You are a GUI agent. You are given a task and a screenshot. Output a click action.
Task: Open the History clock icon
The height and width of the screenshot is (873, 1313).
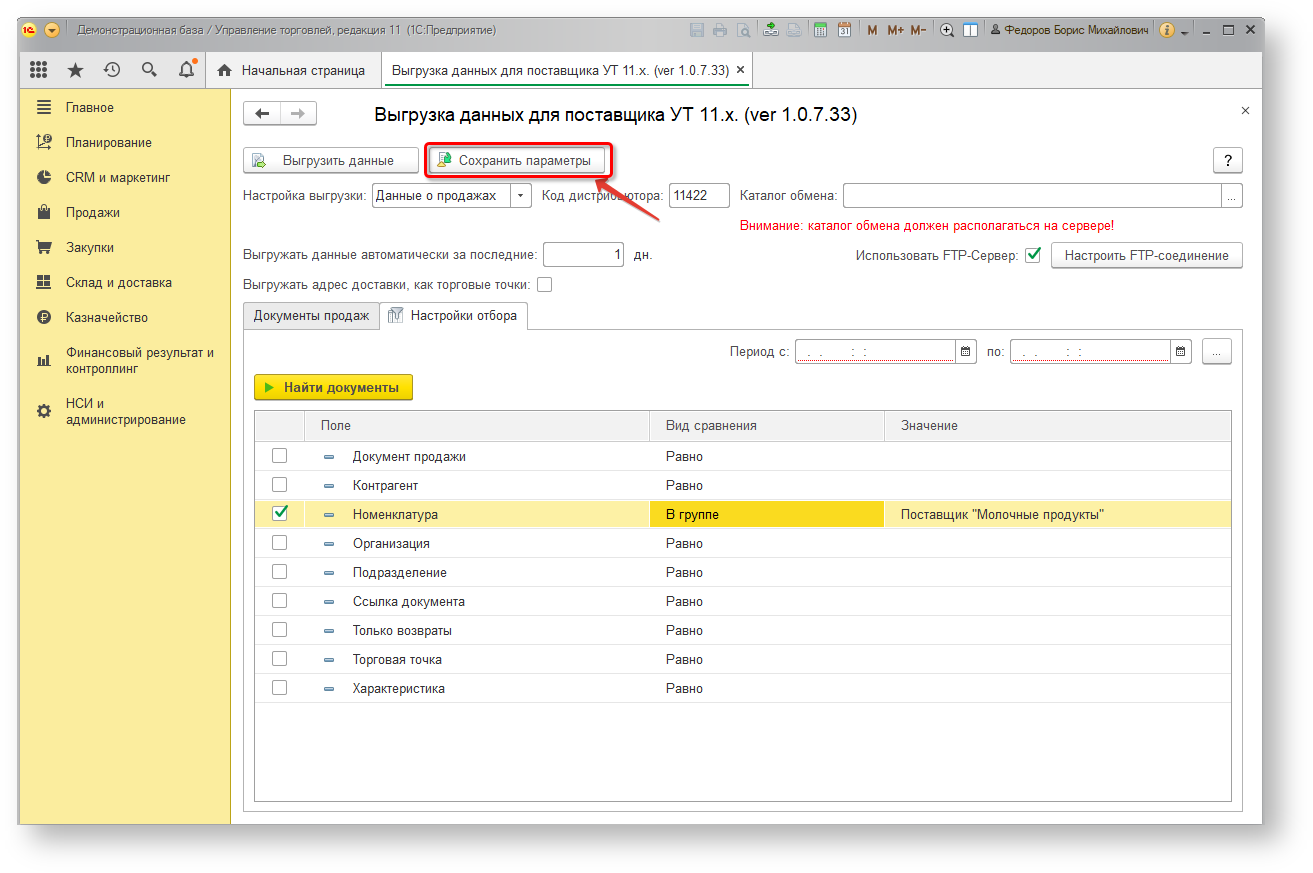(x=112, y=70)
